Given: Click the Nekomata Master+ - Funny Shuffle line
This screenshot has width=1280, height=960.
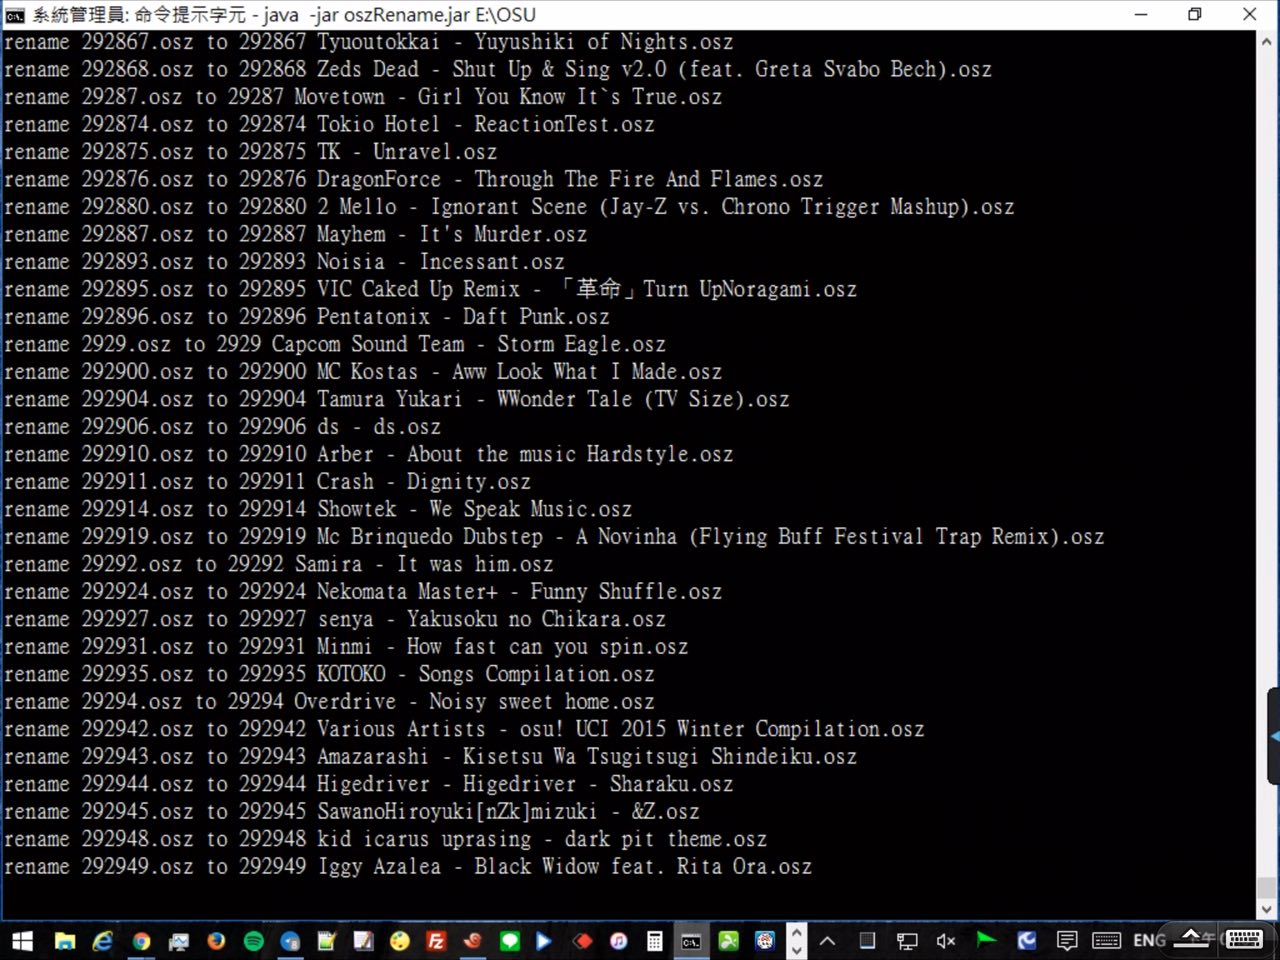Looking at the screenshot, I should (363, 592).
